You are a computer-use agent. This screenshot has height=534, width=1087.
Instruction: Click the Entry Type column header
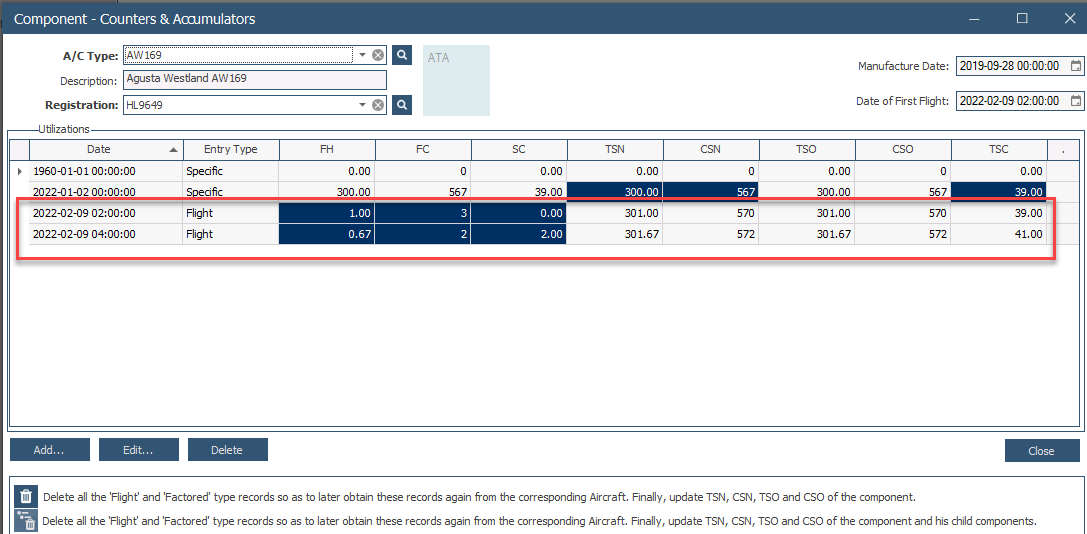(x=230, y=150)
